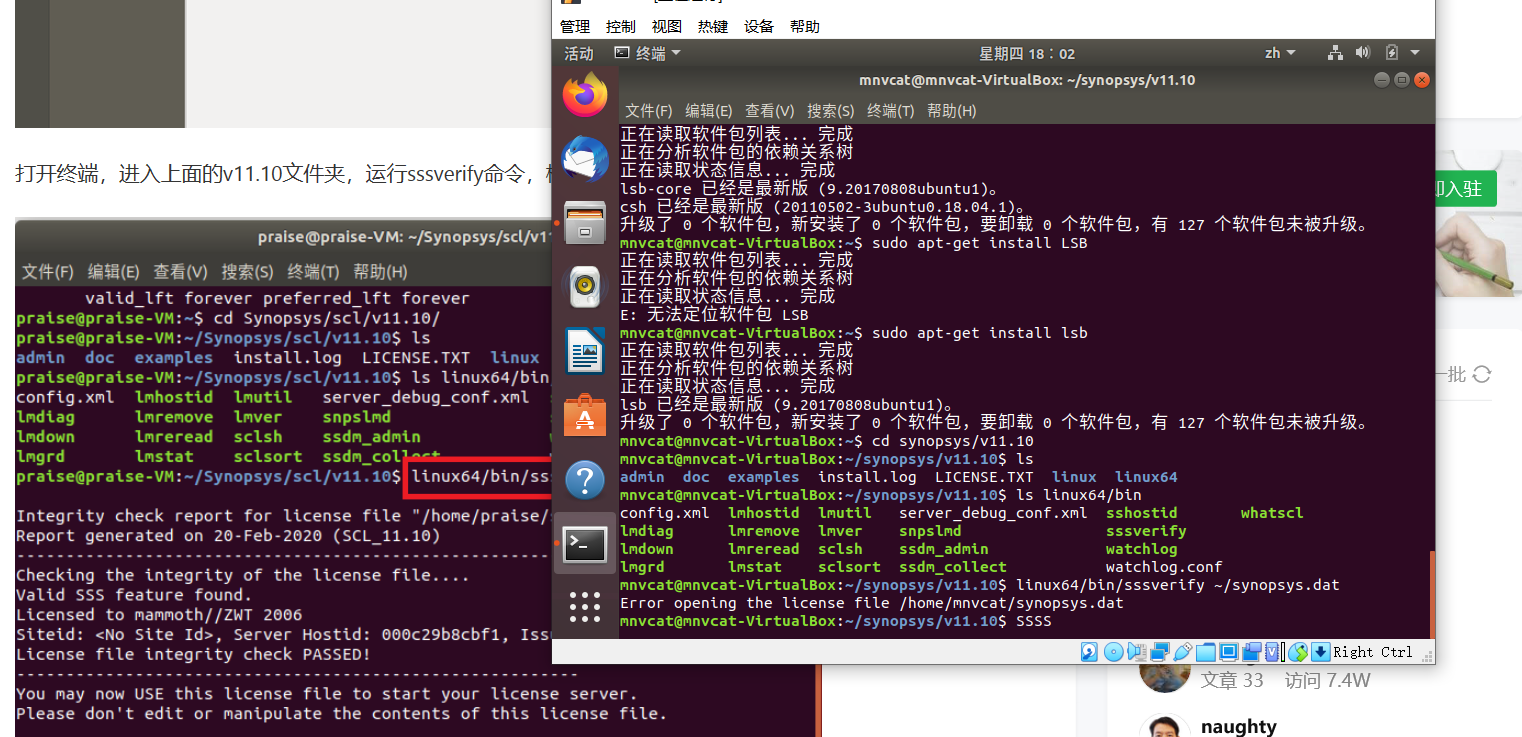The width and height of the screenshot is (1522, 737).
Task: Open the Files manager dock icon
Action: [x=585, y=222]
